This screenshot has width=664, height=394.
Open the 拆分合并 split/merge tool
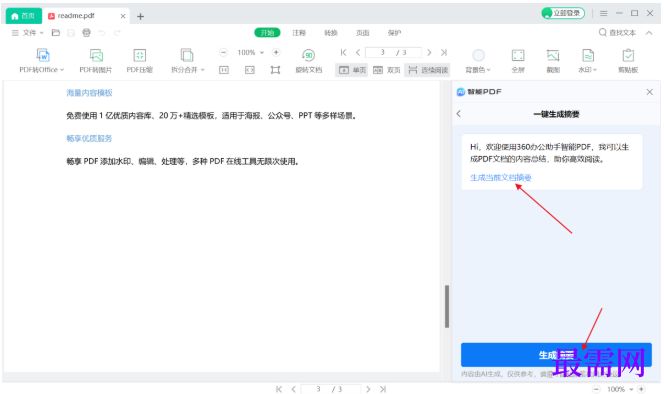pos(187,60)
